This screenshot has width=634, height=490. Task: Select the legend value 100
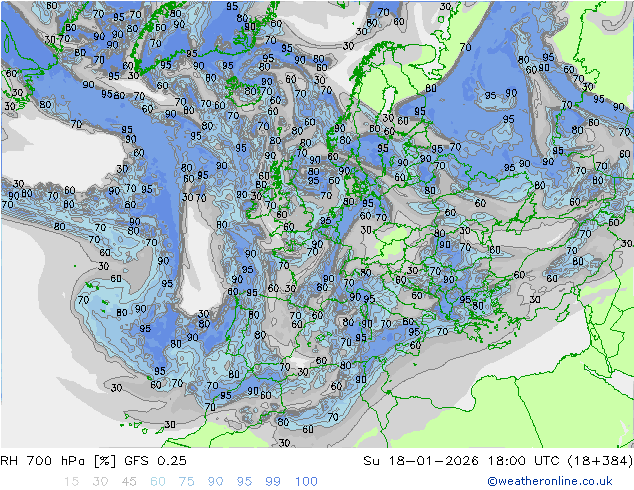(x=306, y=481)
